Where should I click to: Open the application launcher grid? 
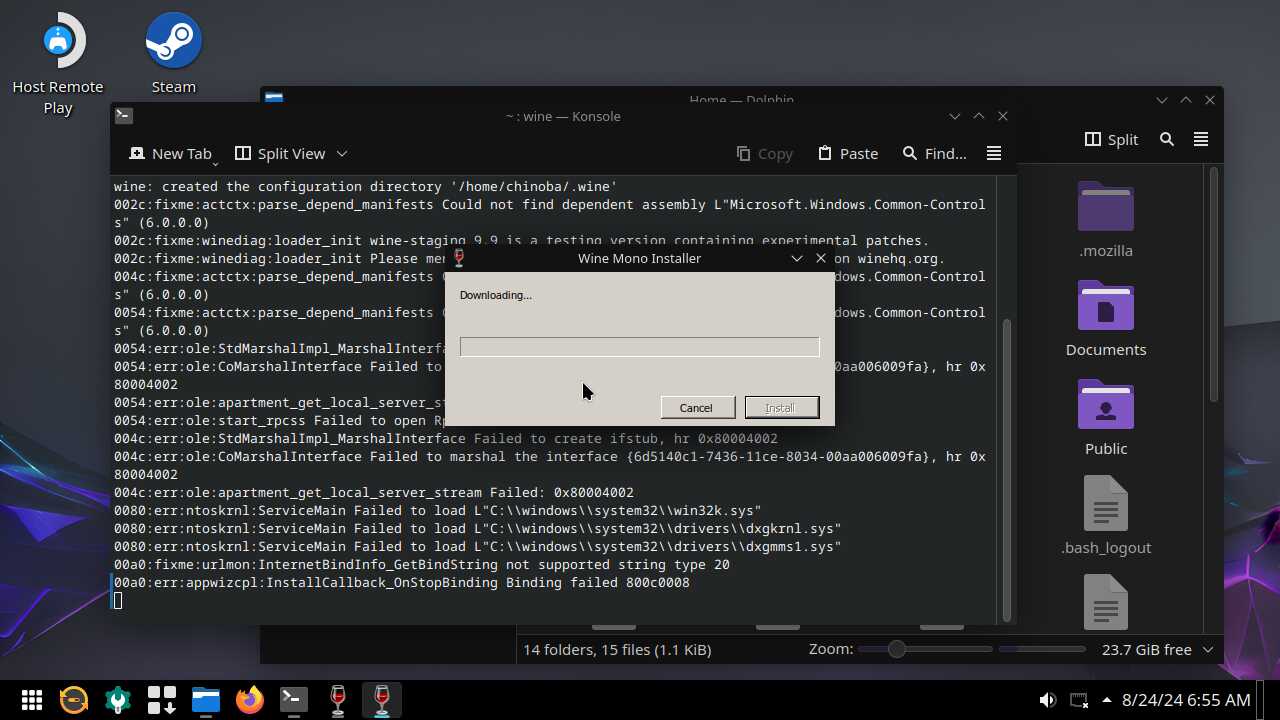pos(31,700)
